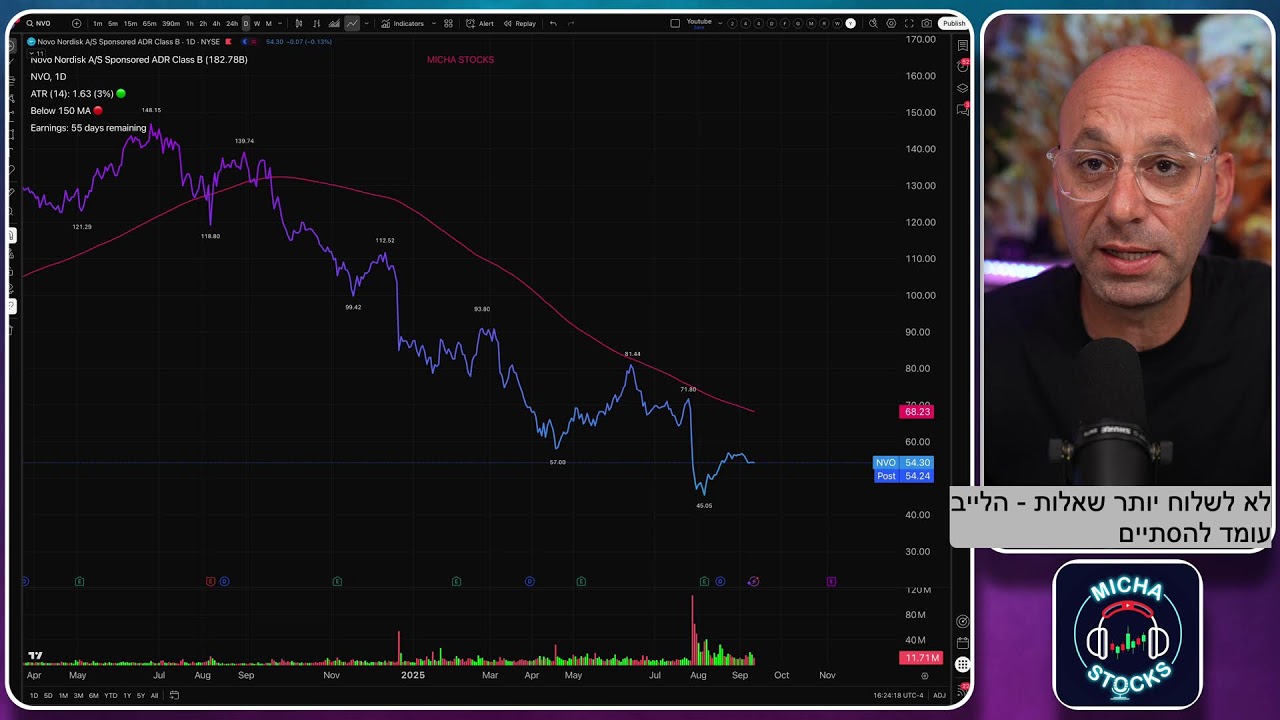This screenshot has width=1280, height=720.
Task: Open the calculator grid icon at right bottom
Action: [962, 664]
